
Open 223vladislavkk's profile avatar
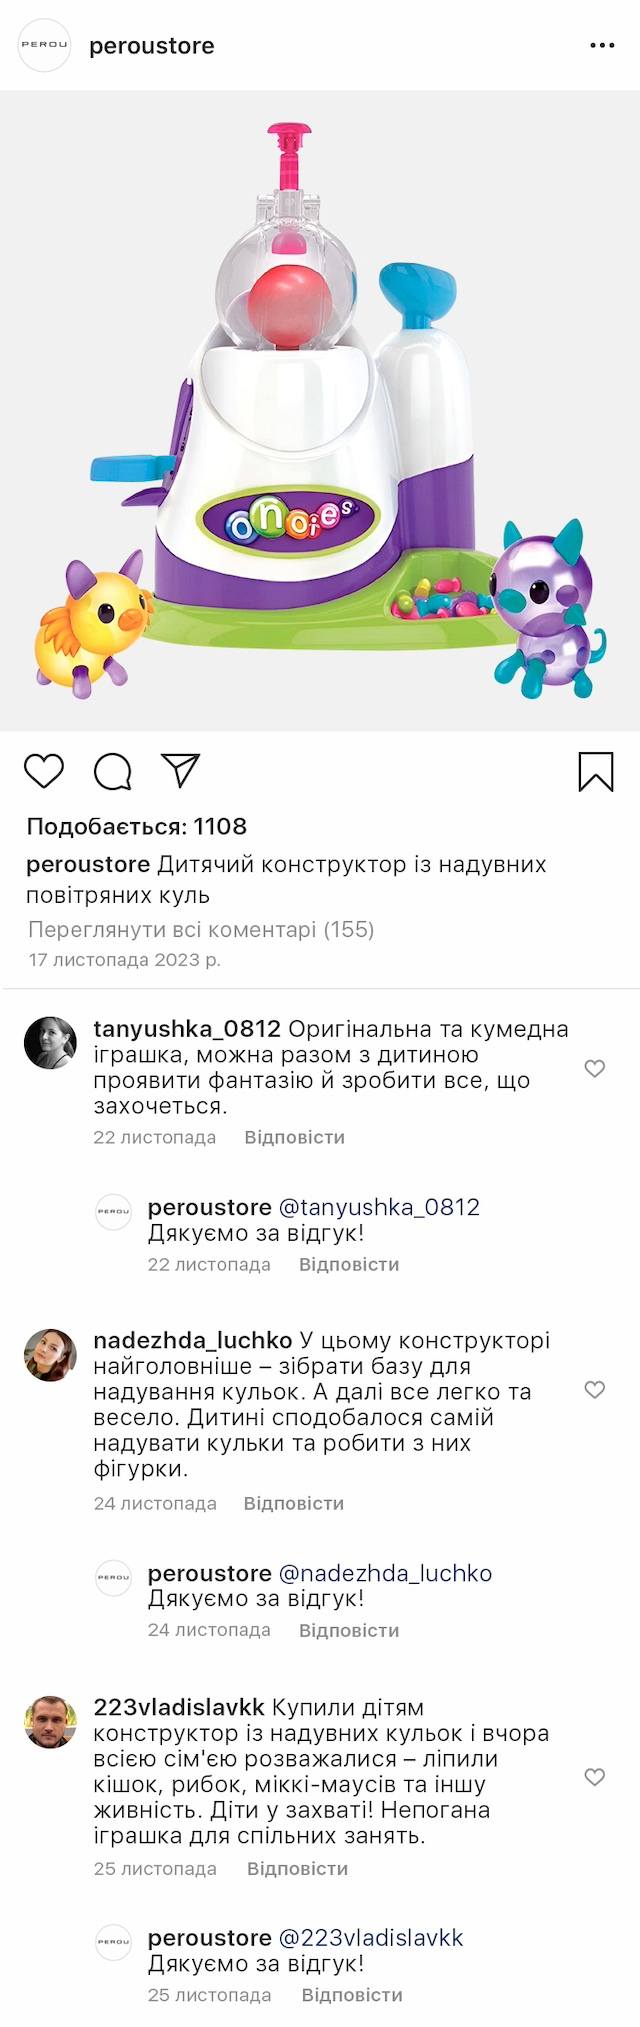(x=50, y=1721)
